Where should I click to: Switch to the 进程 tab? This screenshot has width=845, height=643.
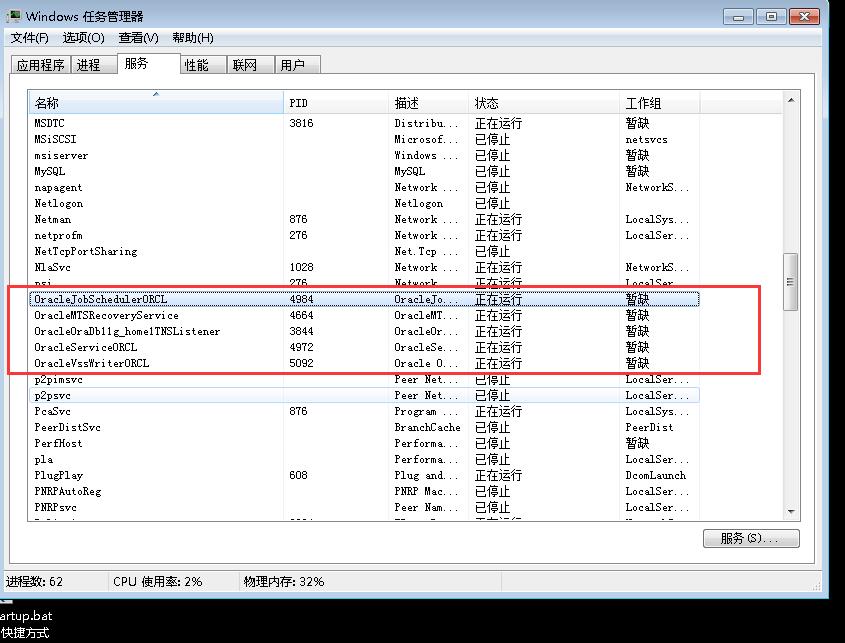pyautogui.click(x=93, y=65)
